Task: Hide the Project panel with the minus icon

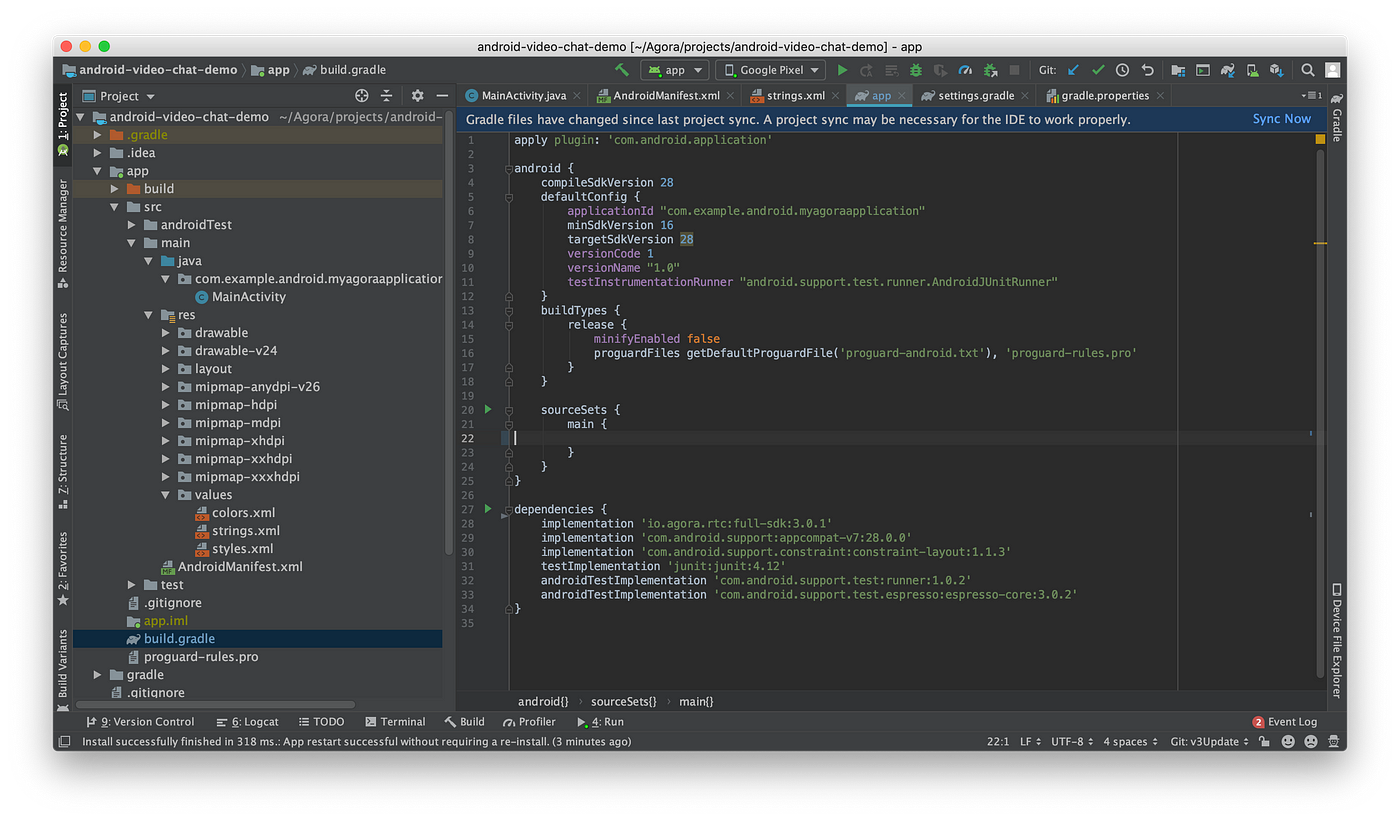Action: coord(442,96)
